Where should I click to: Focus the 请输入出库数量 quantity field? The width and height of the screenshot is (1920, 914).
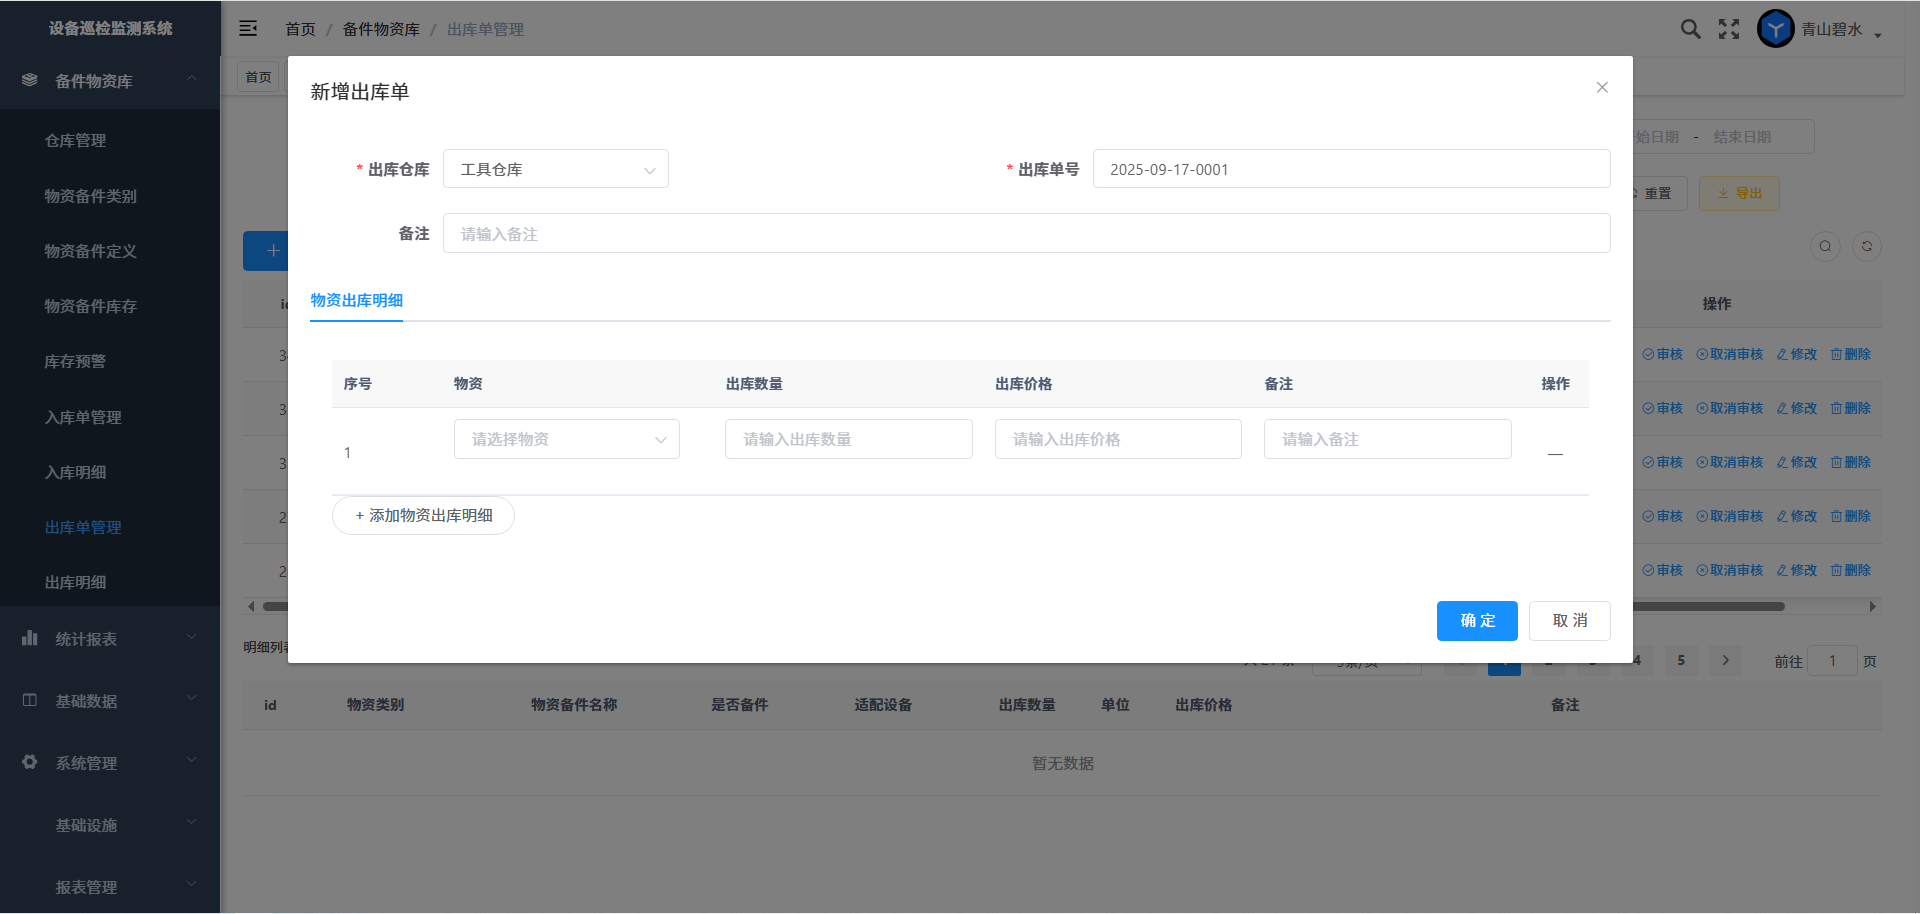coord(848,439)
